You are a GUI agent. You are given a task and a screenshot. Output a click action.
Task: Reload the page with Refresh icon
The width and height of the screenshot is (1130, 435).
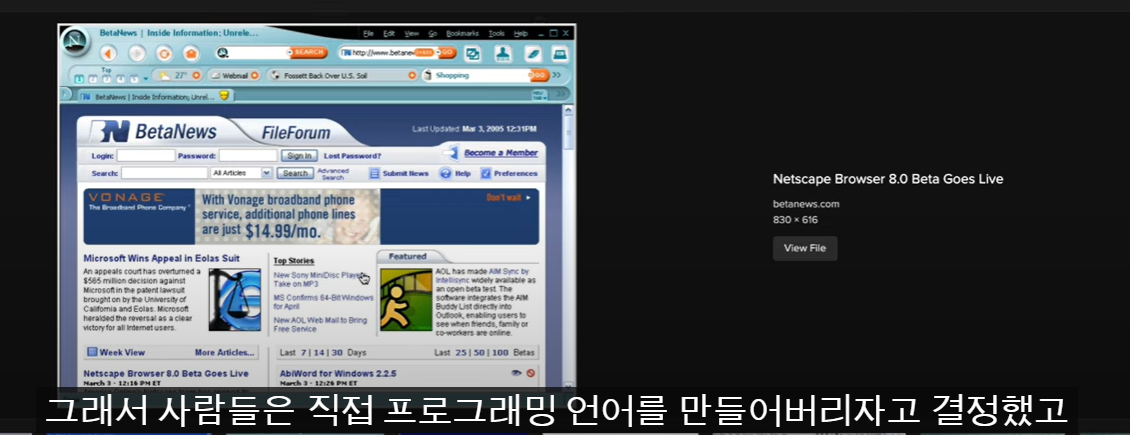pyautogui.click(x=164, y=53)
